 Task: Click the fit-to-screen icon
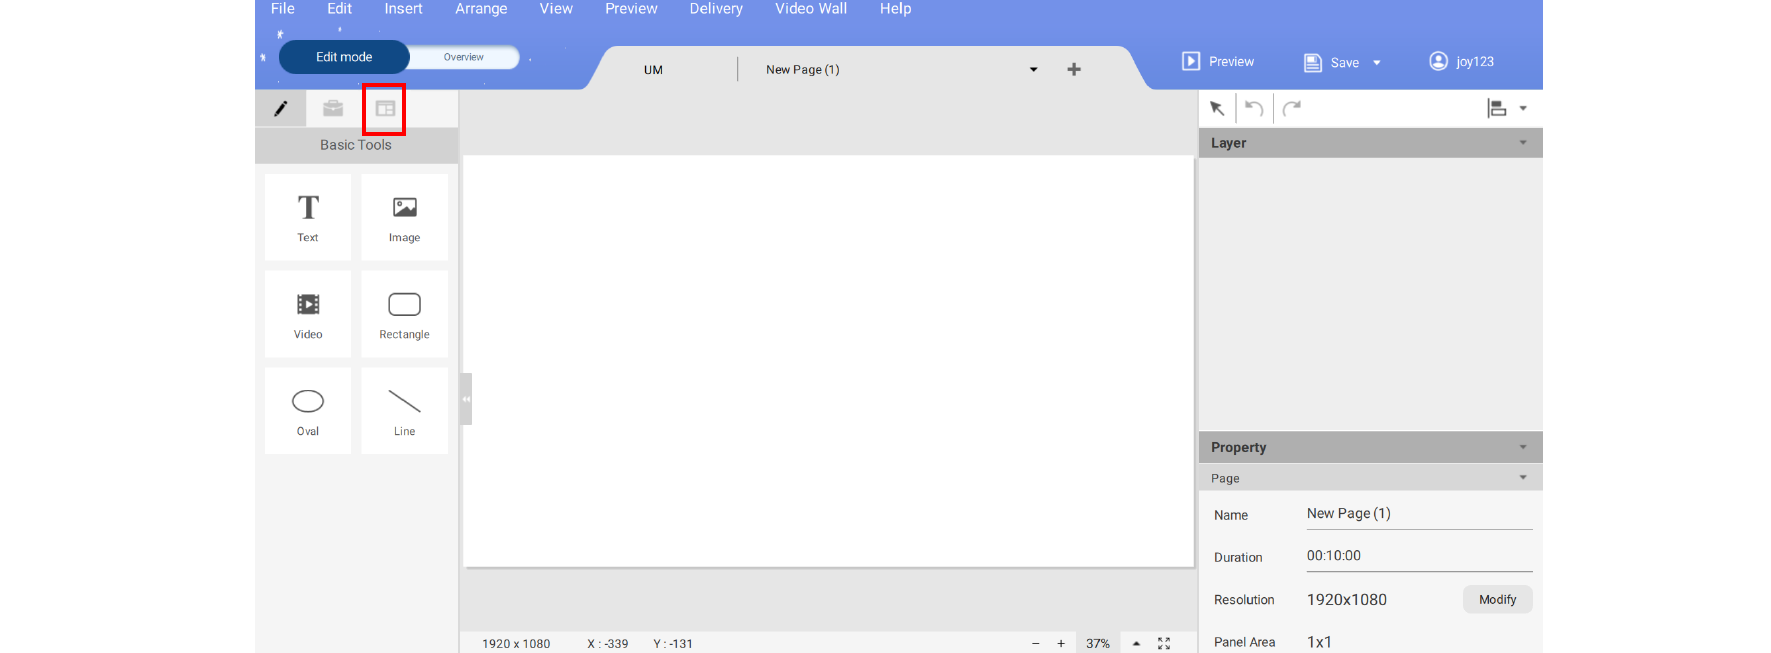(x=1164, y=643)
